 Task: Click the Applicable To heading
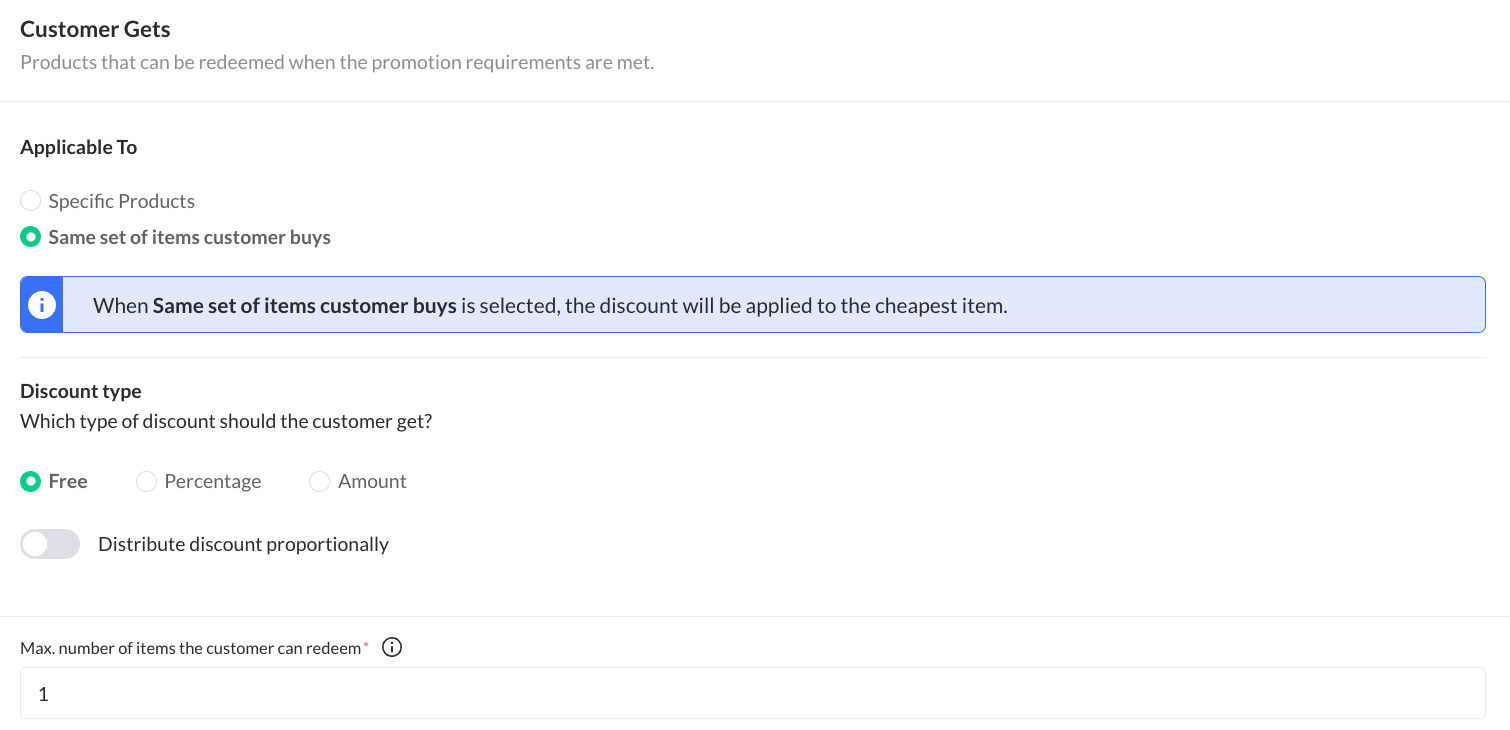(x=79, y=147)
